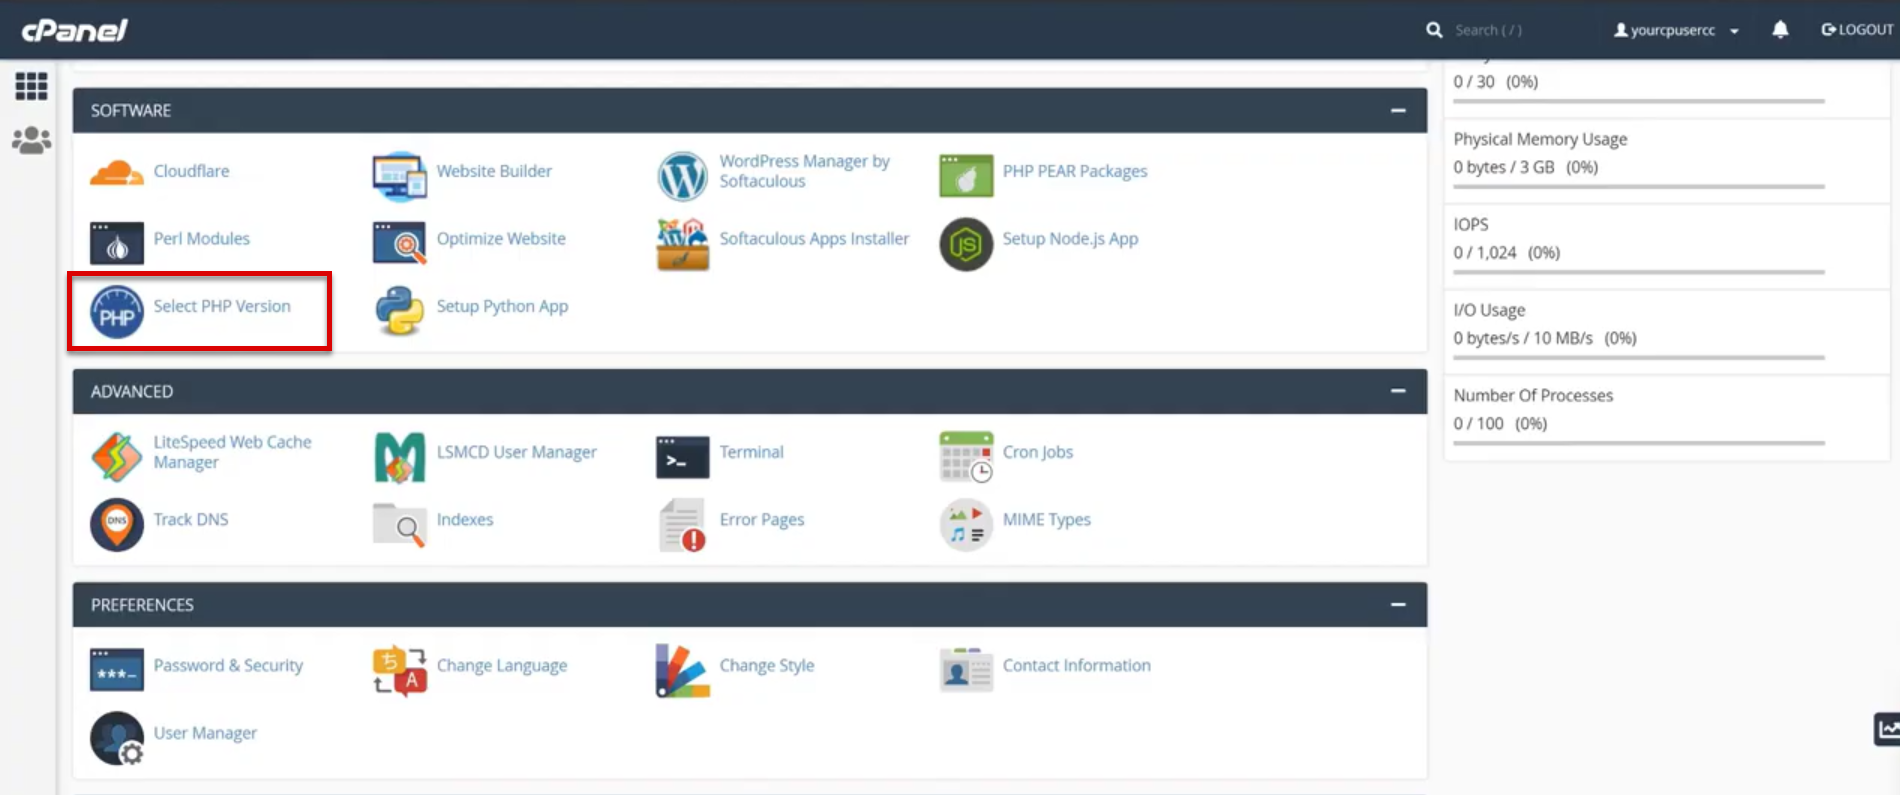Collapse the Preferences section

point(1398,604)
